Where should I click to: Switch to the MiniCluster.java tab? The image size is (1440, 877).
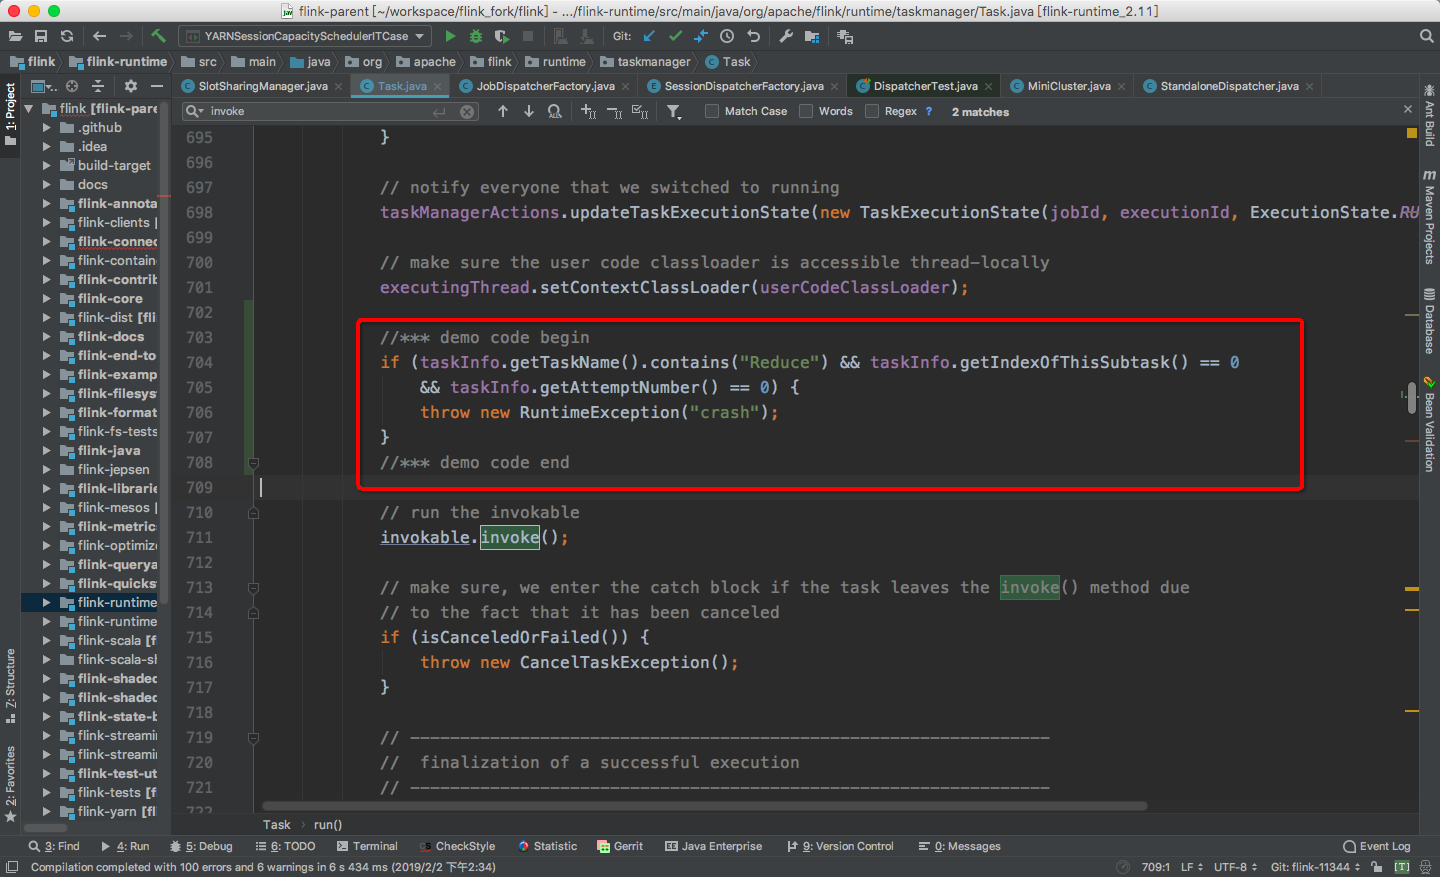1069,86
